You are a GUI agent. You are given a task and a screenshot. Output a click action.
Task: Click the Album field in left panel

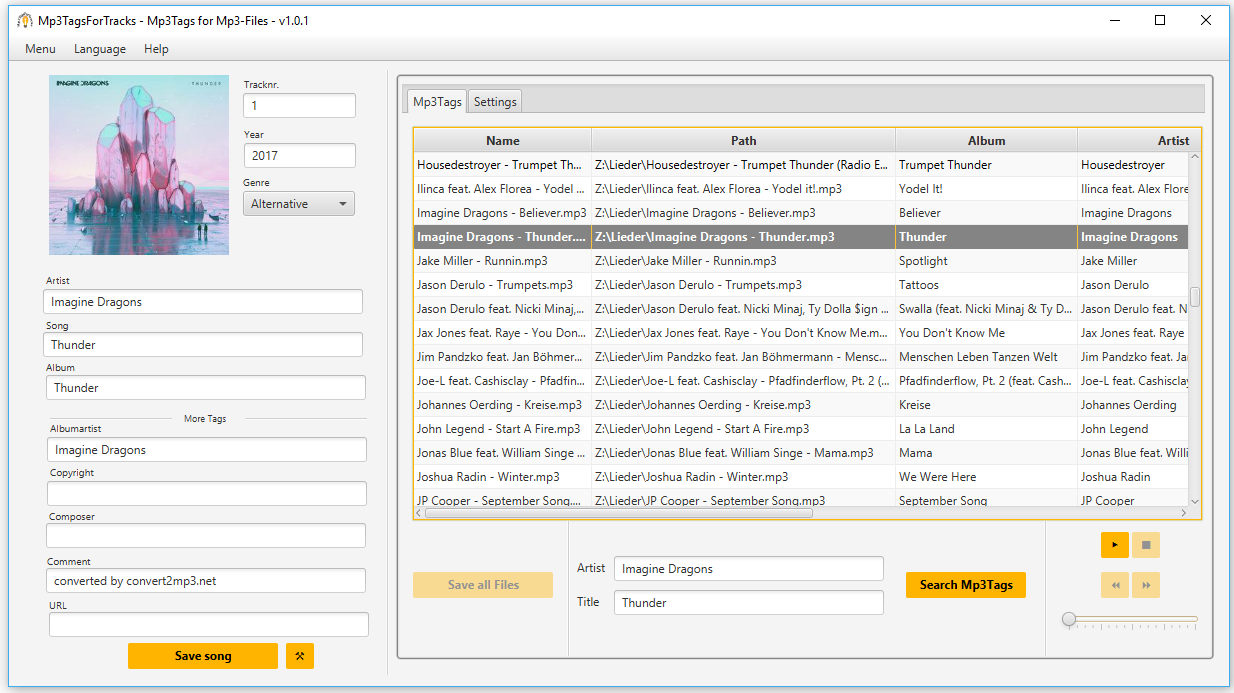pos(206,388)
